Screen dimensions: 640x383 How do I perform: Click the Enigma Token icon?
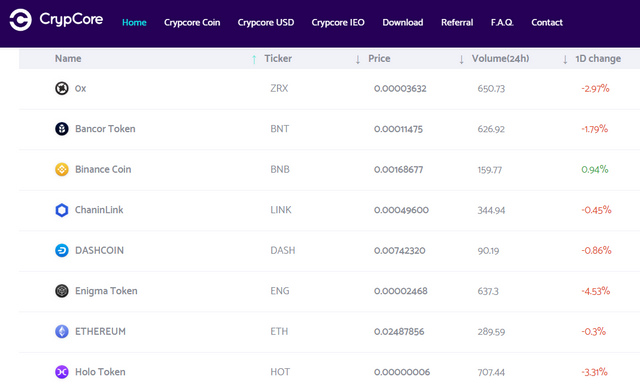[62, 291]
